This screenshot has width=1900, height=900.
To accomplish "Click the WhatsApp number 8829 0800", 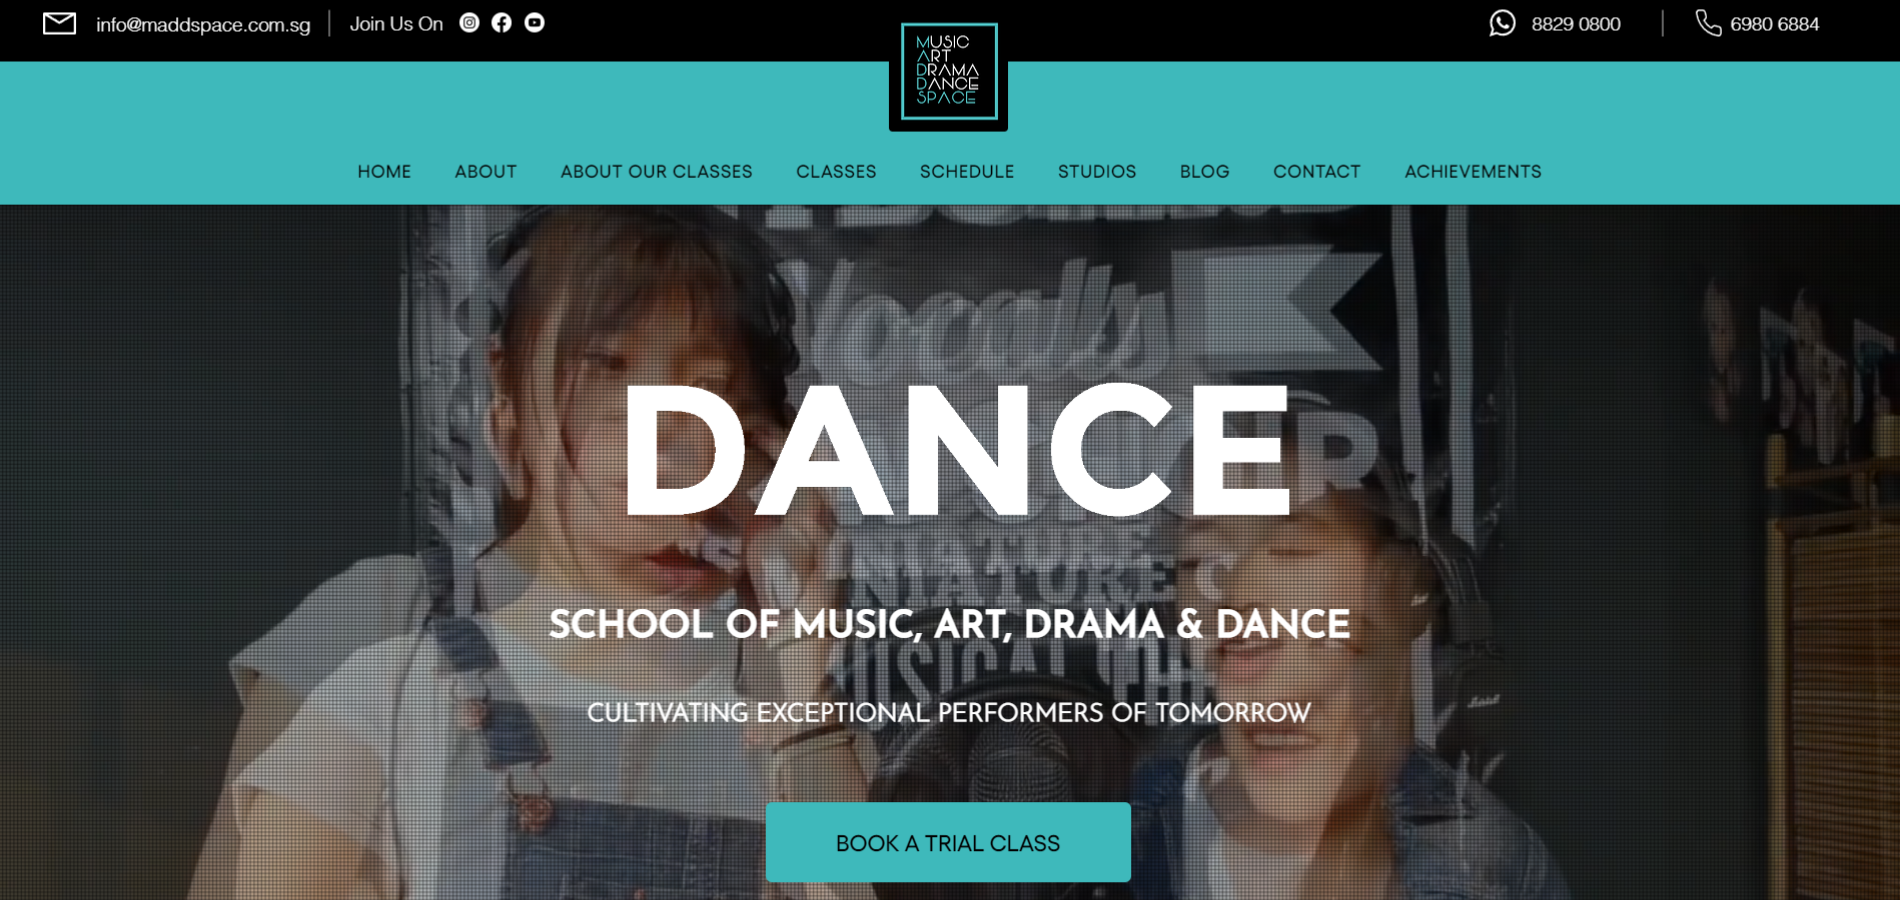I will pos(1576,24).
